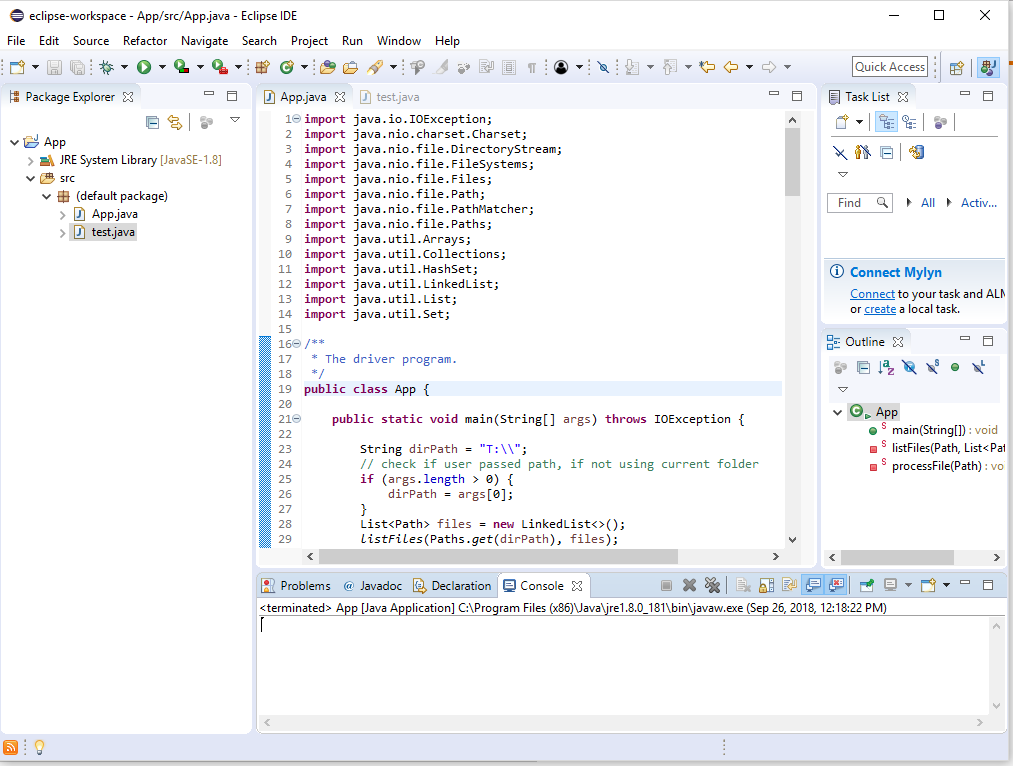Open the Run button dropdown arrow

click(x=162, y=68)
